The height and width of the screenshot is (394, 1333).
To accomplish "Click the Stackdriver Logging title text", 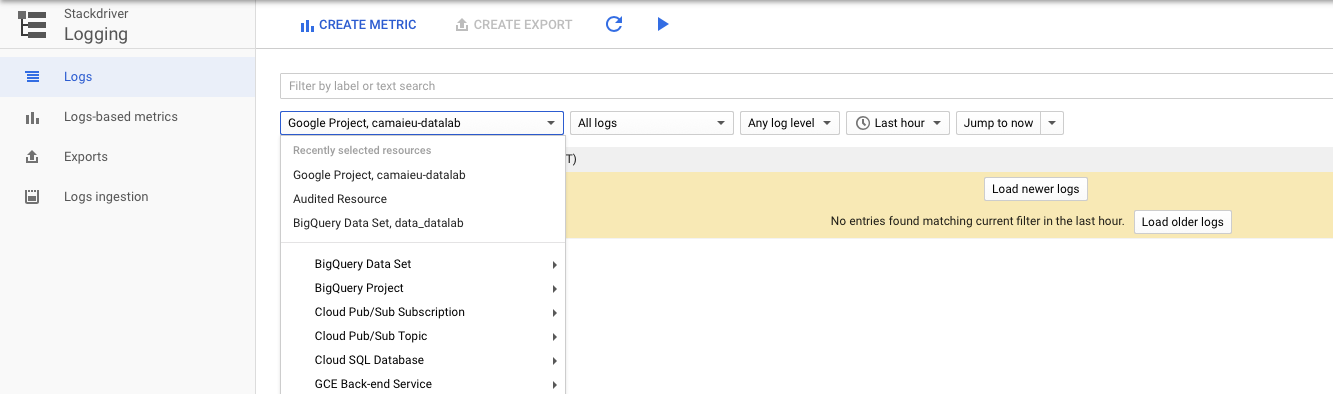I will click(96, 26).
